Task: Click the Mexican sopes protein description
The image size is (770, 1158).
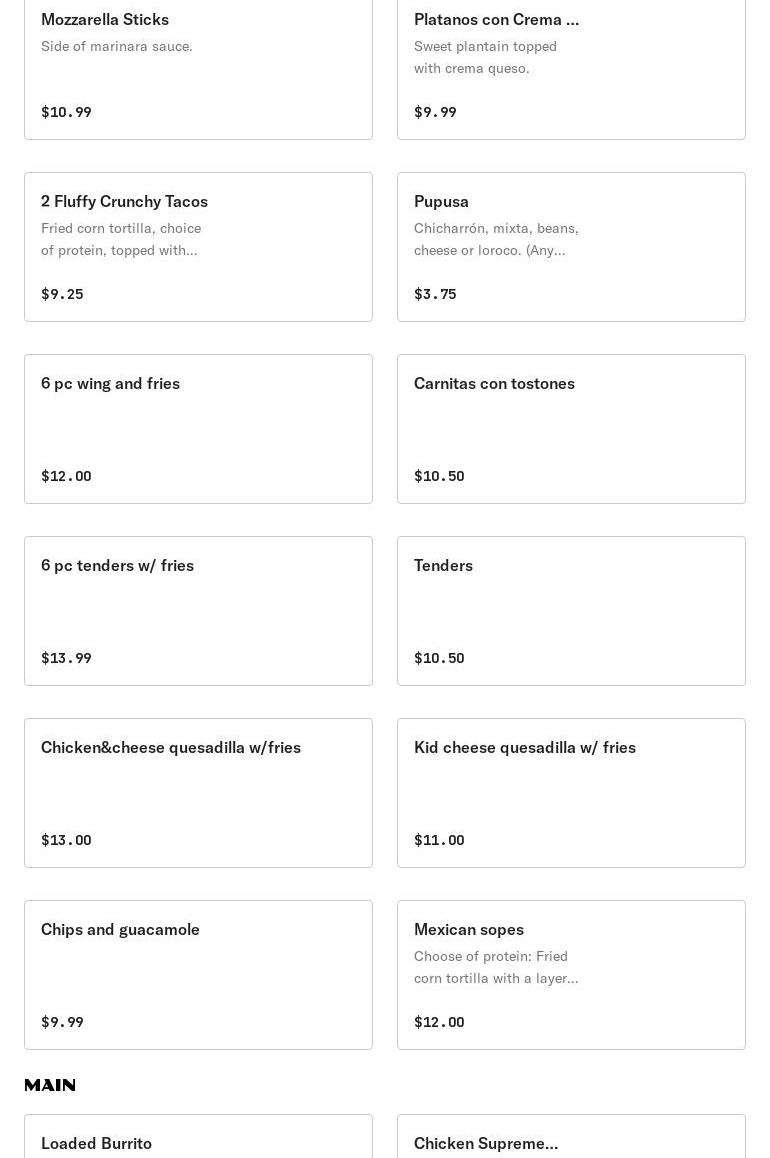Action: (496, 967)
